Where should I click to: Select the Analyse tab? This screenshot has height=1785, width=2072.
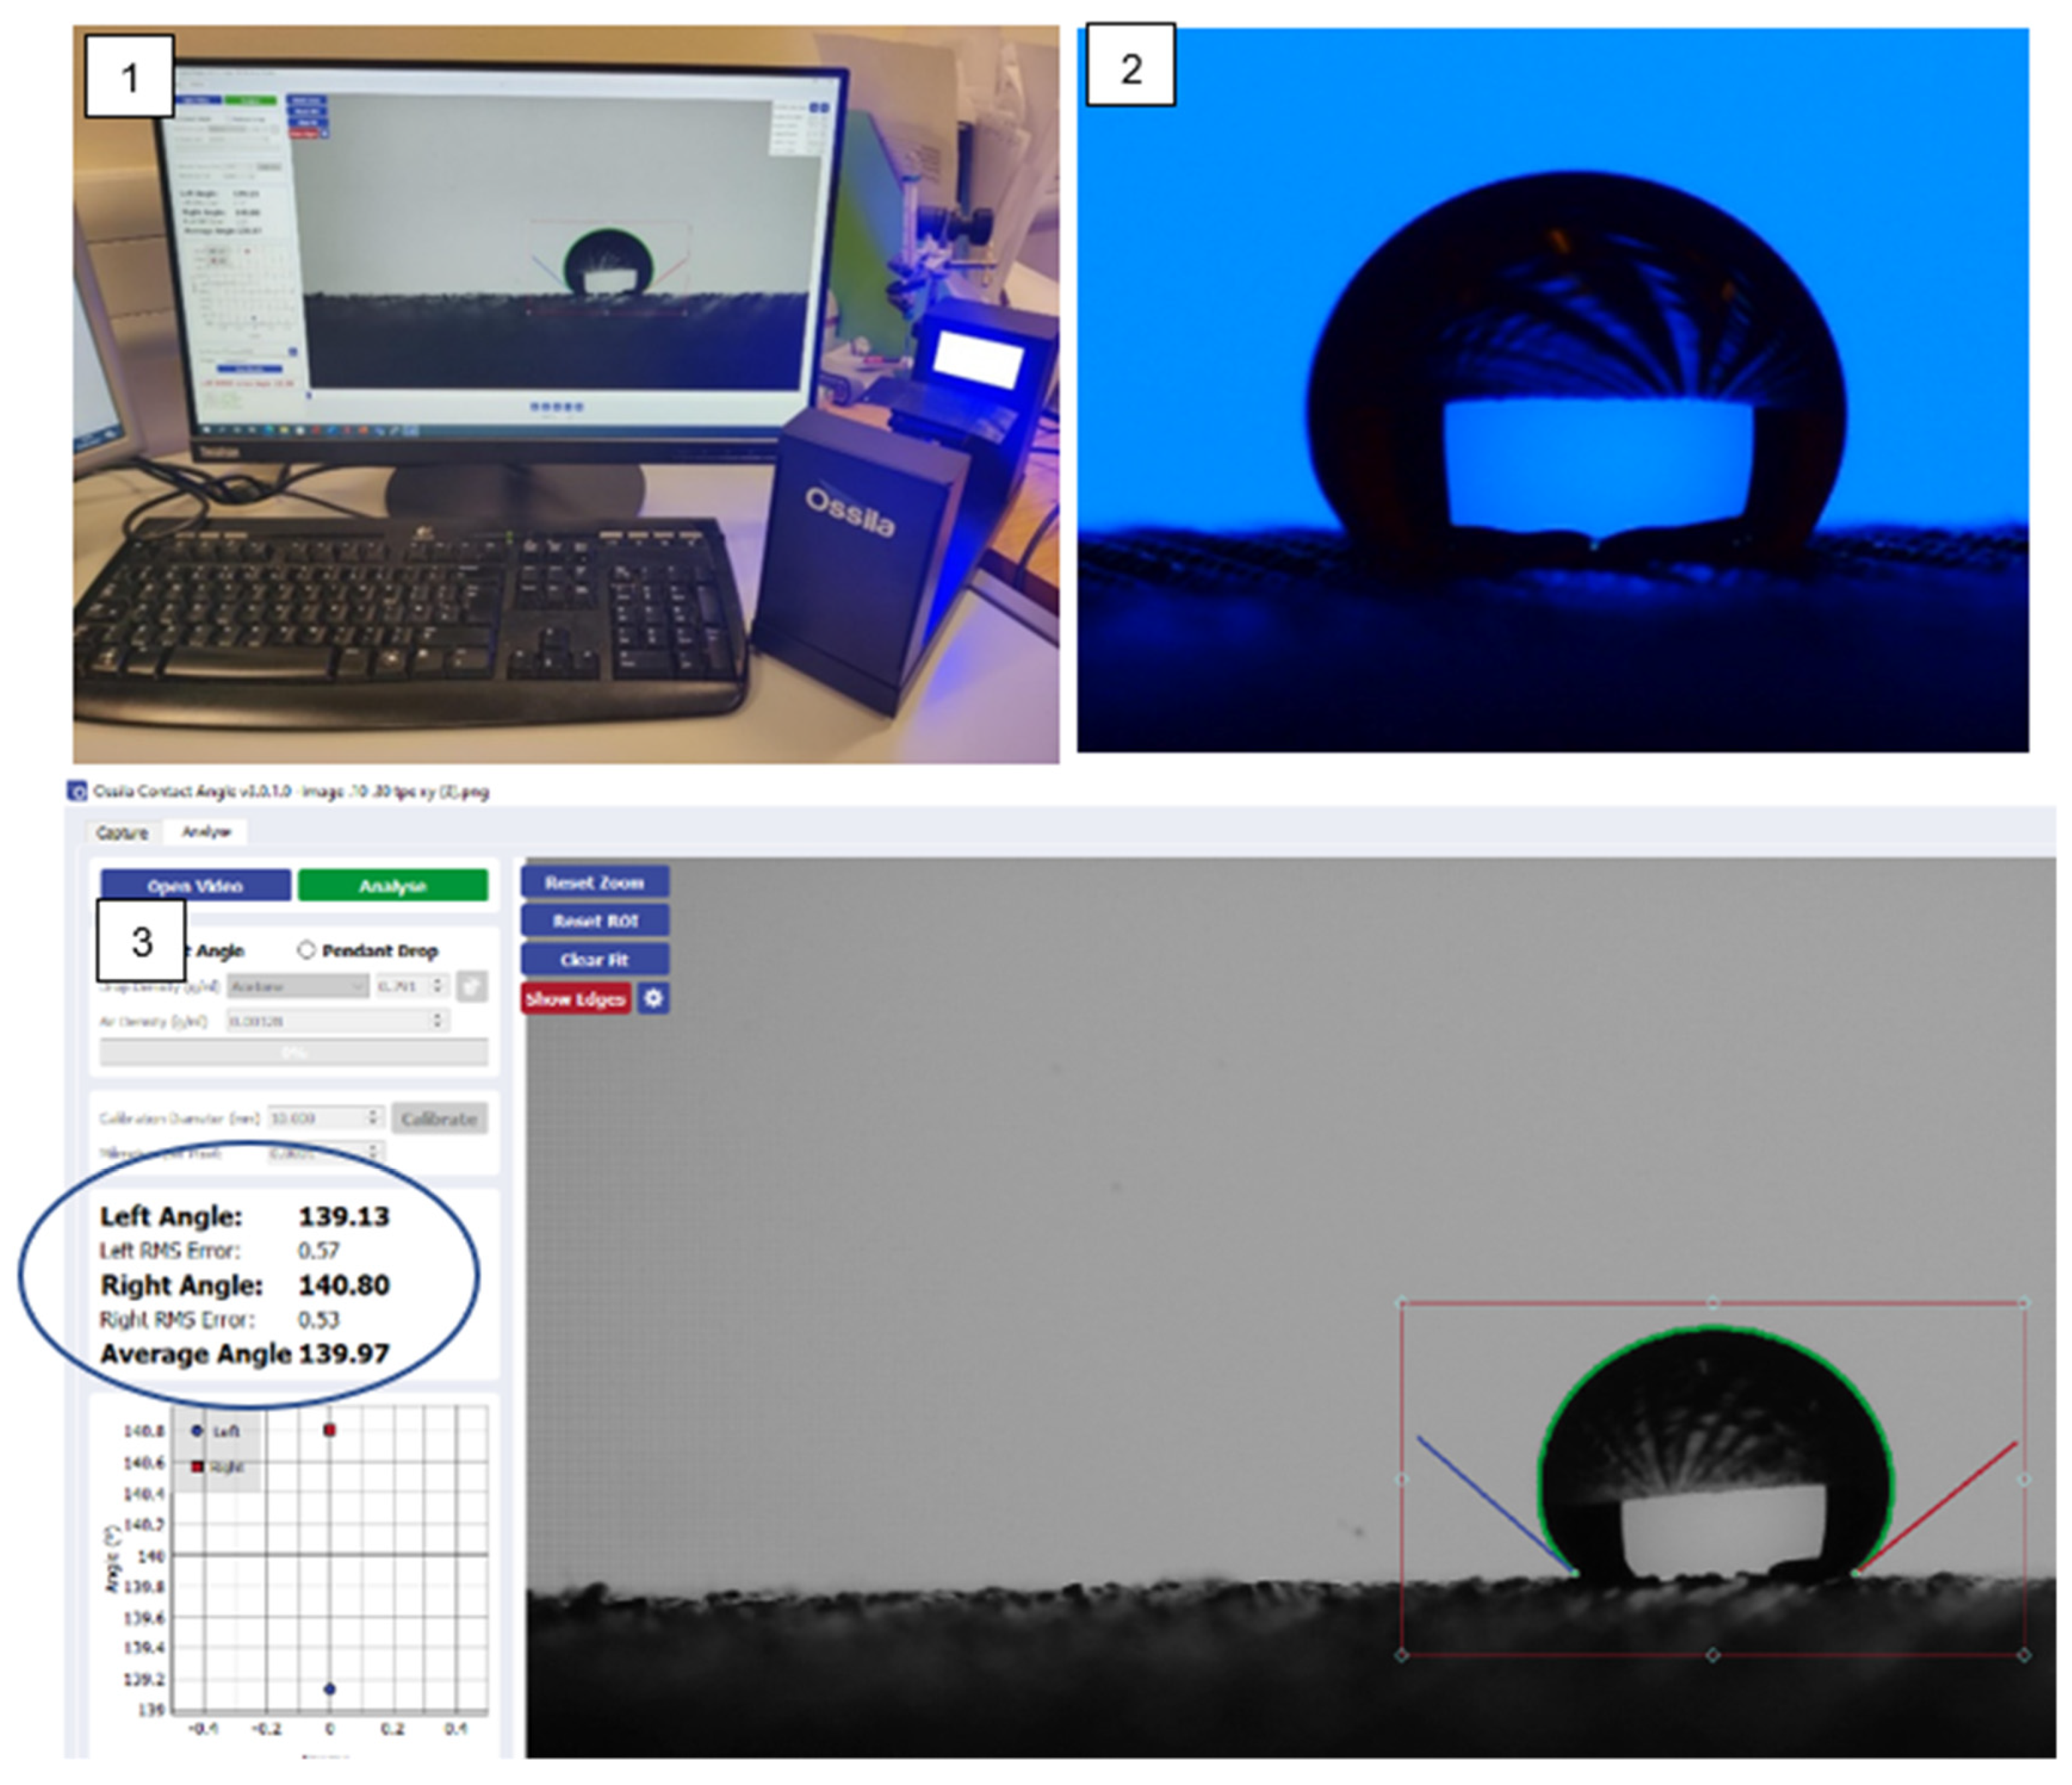[x=206, y=831]
